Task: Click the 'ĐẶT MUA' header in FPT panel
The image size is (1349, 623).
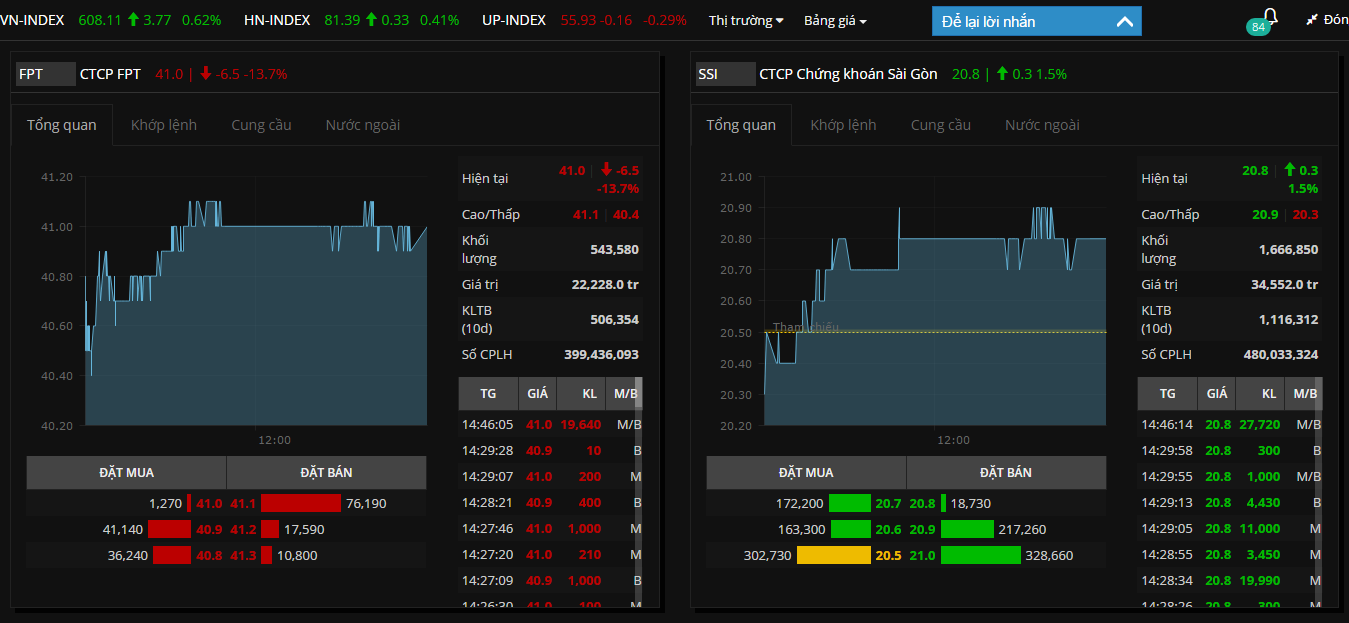Action: click(127, 473)
